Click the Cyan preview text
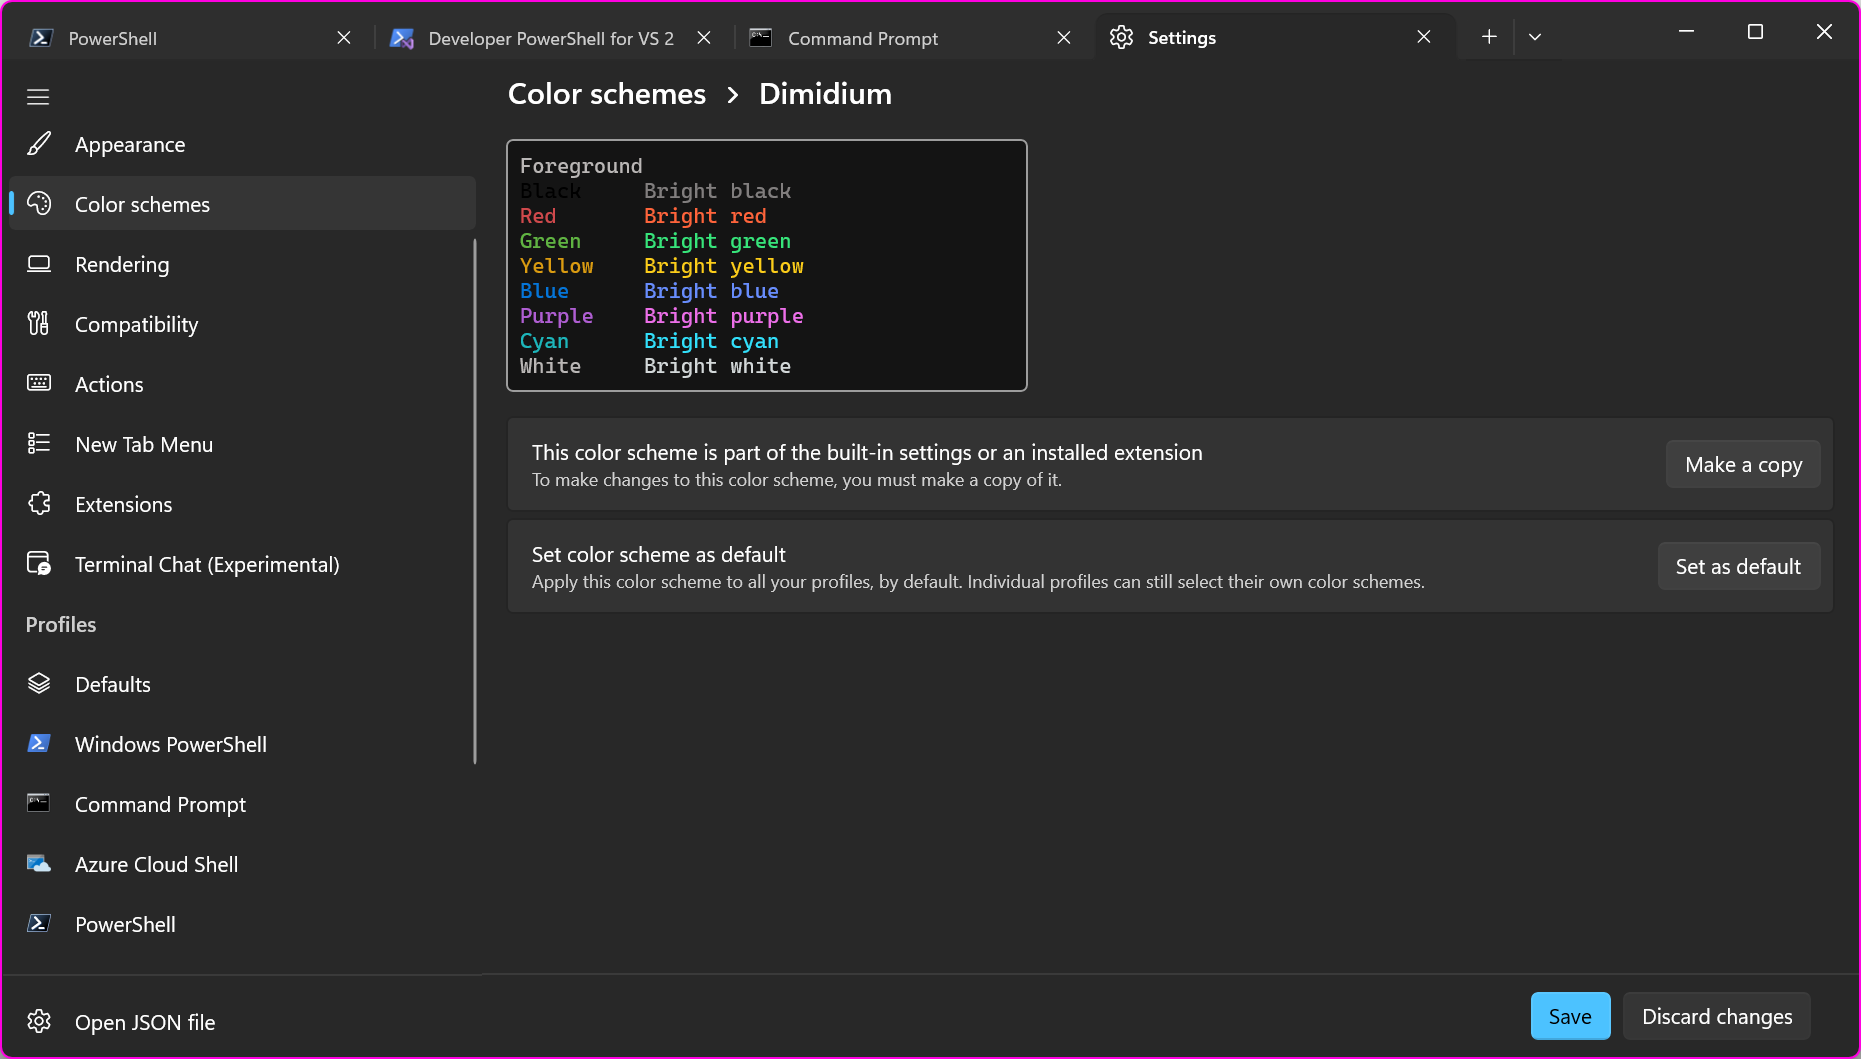The height and width of the screenshot is (1059, 1861). click(544, 341)
